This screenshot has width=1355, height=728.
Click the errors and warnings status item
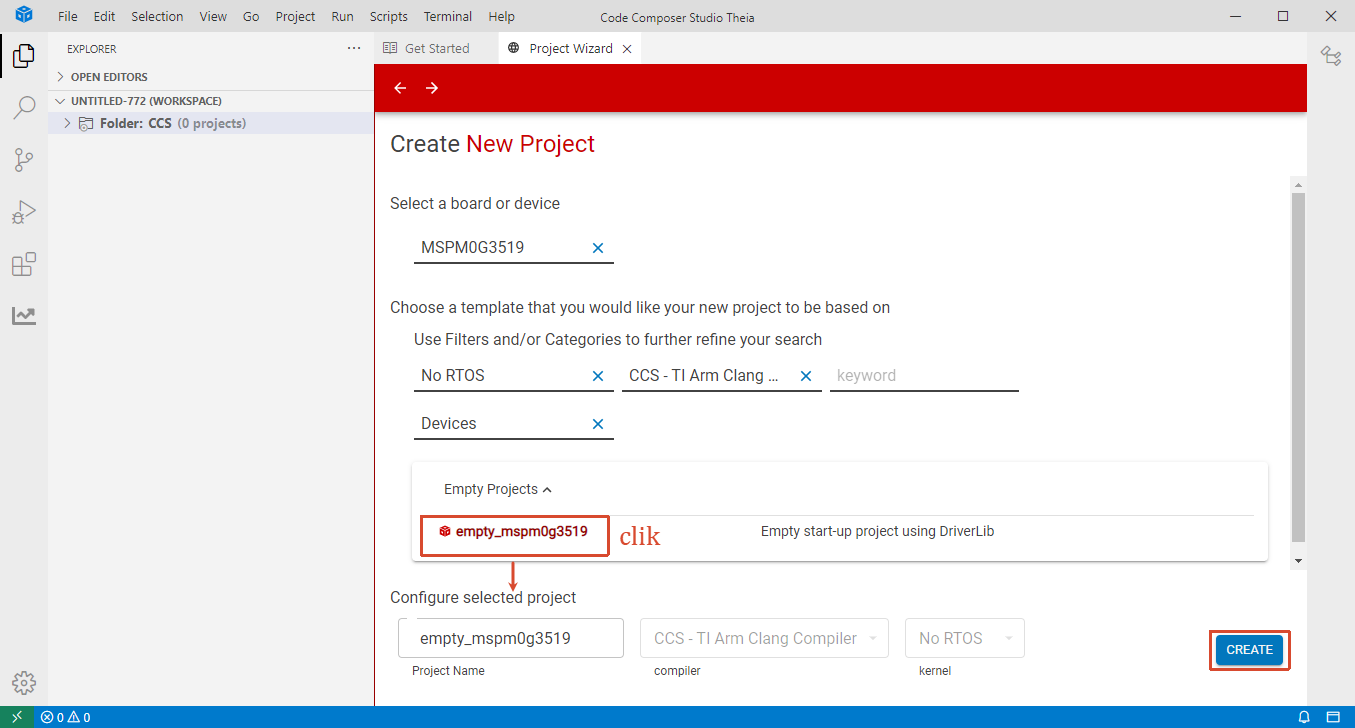coord(66,717)
